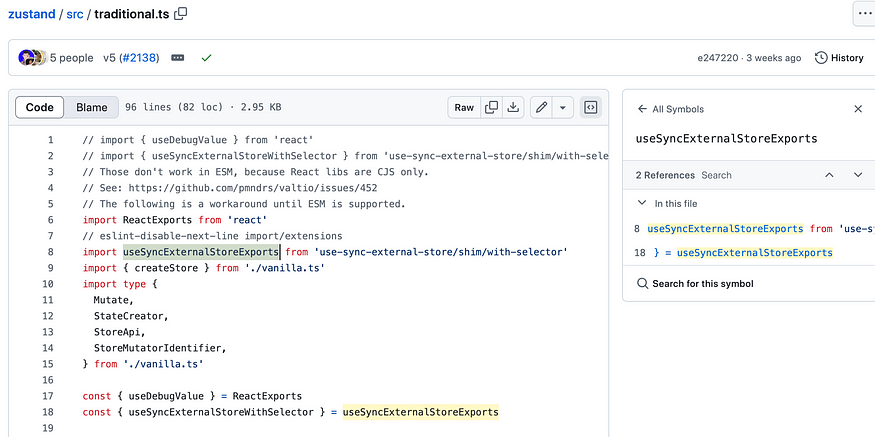Open pull request #2138 link
The image size is (875, 437).
pos(140,57)
